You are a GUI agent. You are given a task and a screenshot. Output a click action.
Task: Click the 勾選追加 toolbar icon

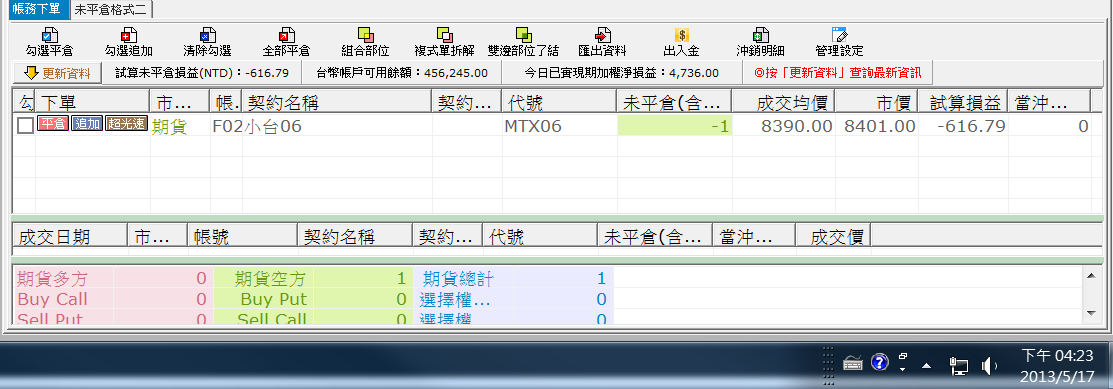click(x=128, y=35)
